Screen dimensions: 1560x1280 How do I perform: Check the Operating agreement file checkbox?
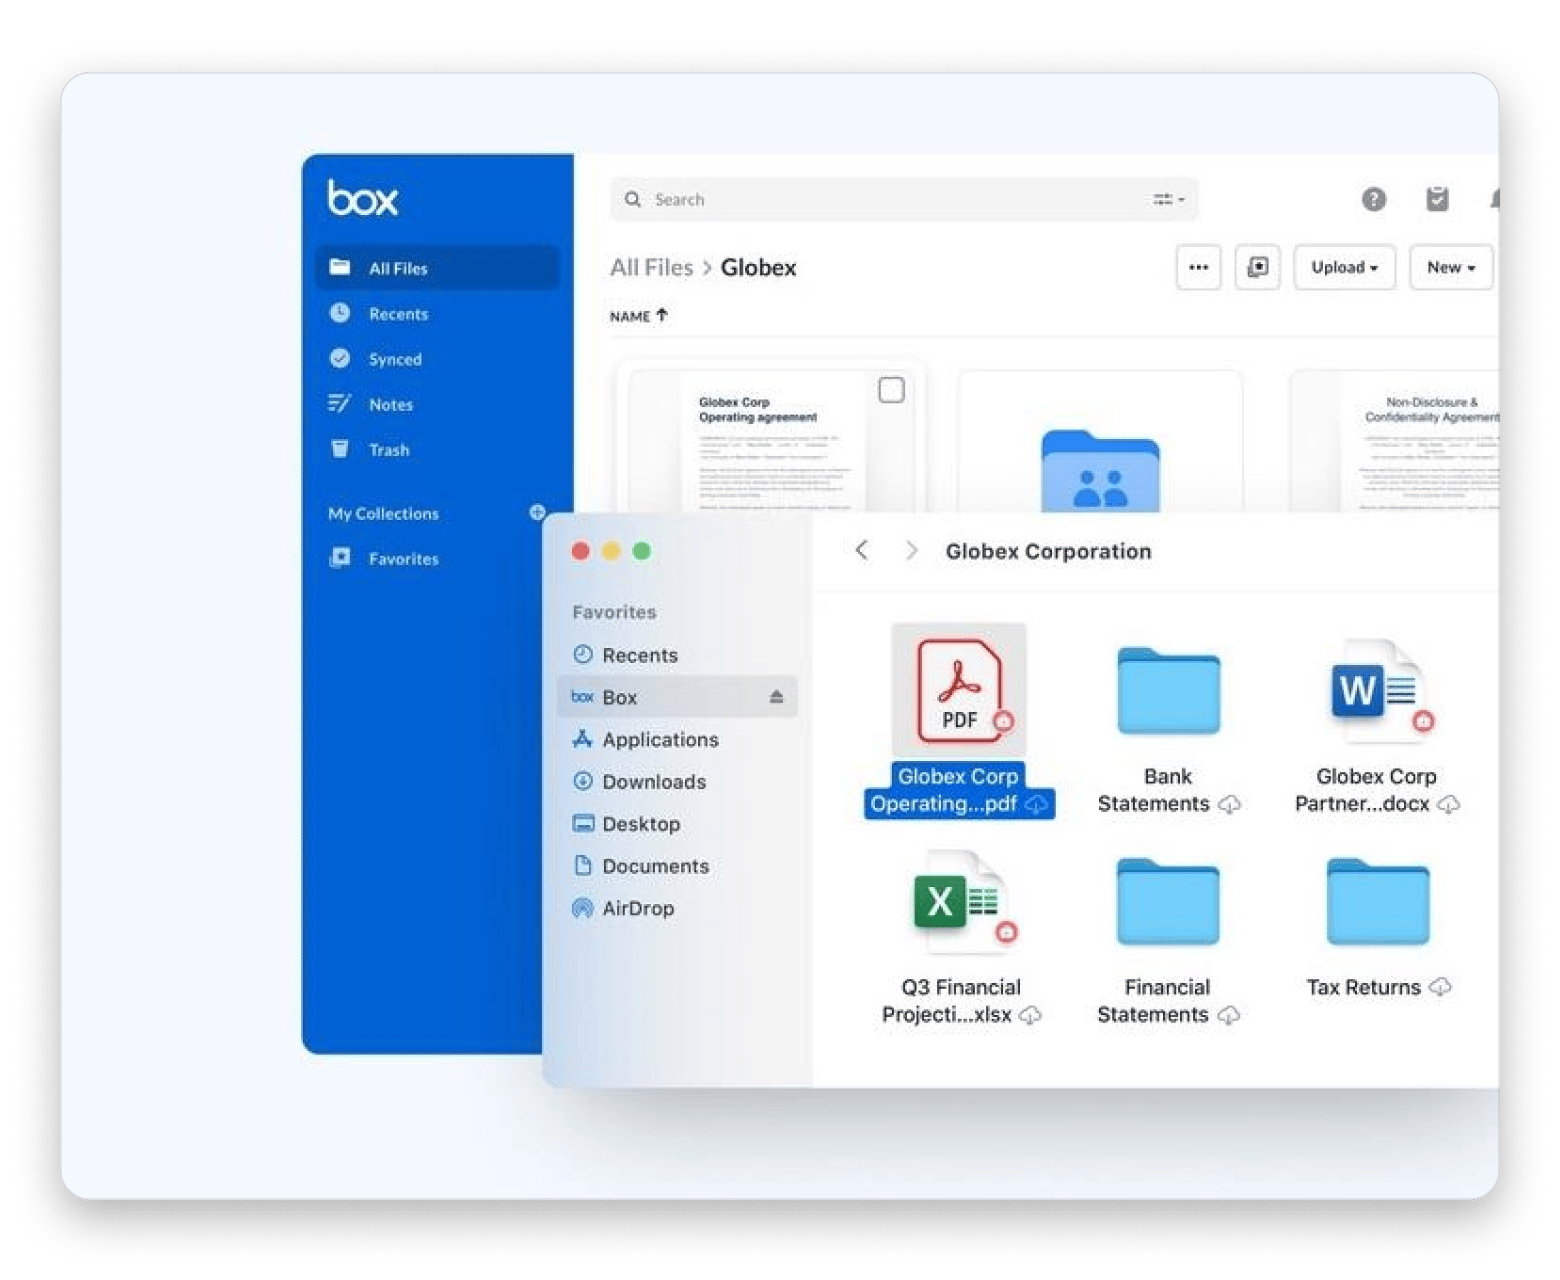coord(891,390)
